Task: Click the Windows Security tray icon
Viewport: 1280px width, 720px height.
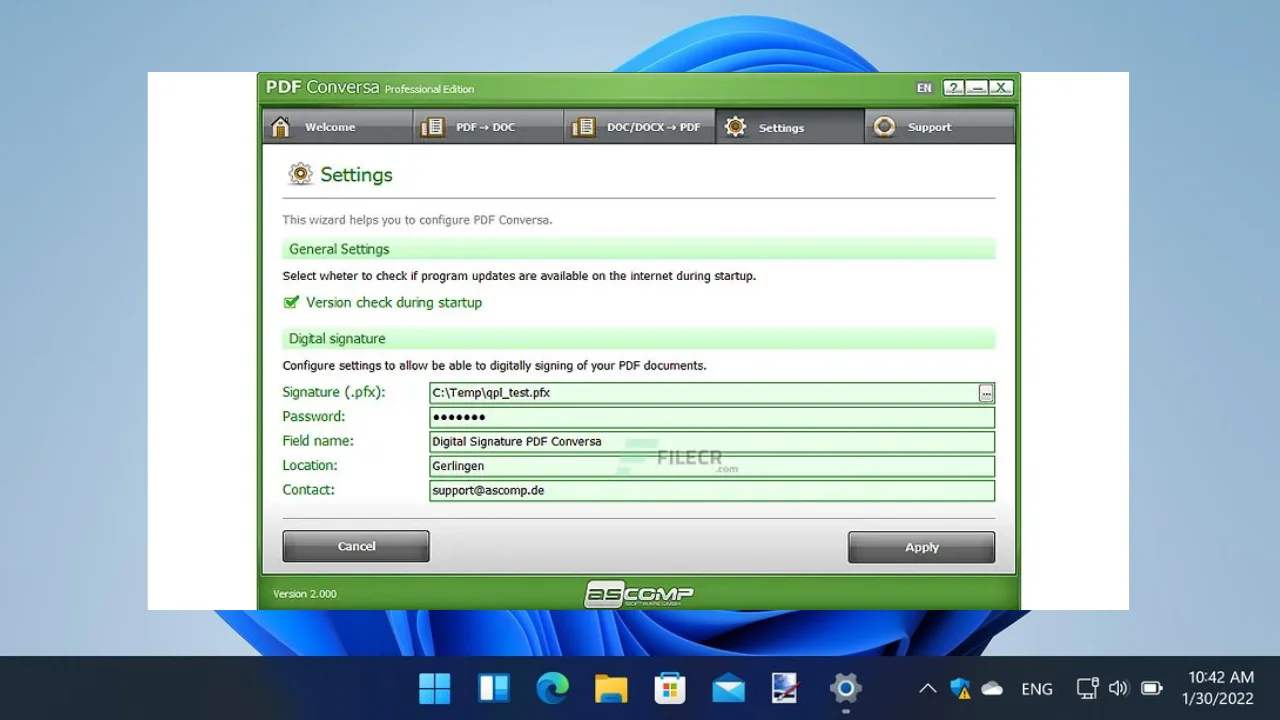Action: tap(960, 688)
